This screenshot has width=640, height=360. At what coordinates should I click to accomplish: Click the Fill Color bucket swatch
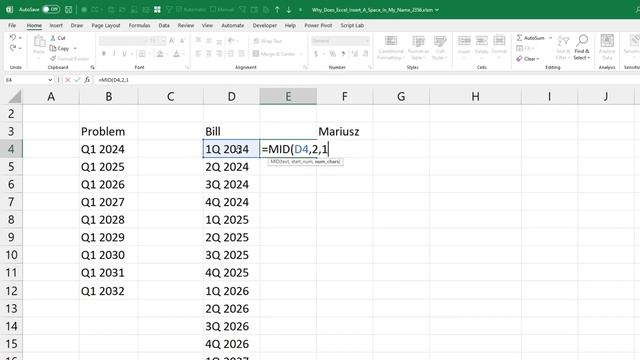coord(160,54)
